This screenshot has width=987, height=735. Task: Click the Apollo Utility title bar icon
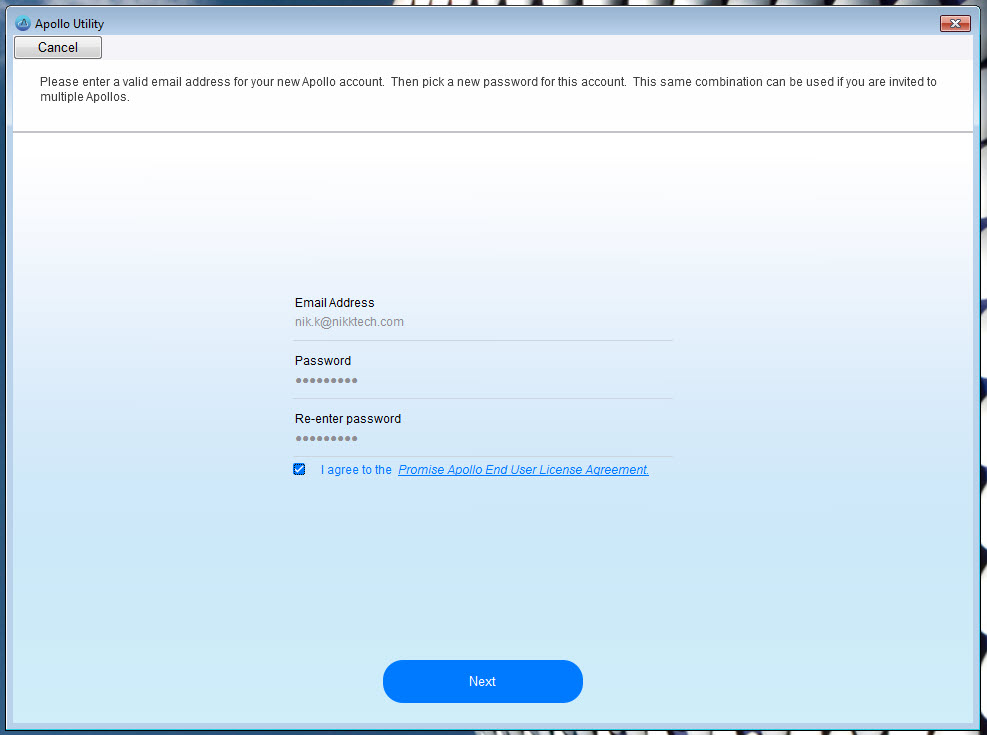pos(23,24)
